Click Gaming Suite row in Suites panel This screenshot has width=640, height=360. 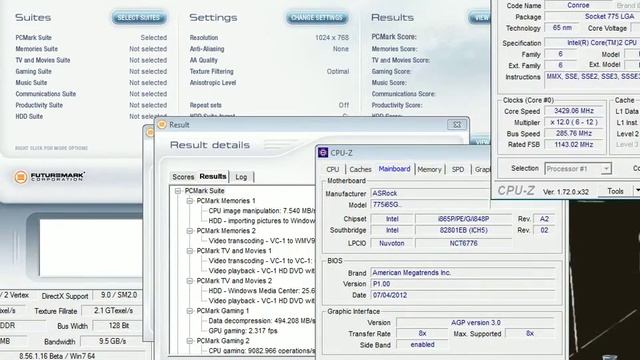point(91,71)
